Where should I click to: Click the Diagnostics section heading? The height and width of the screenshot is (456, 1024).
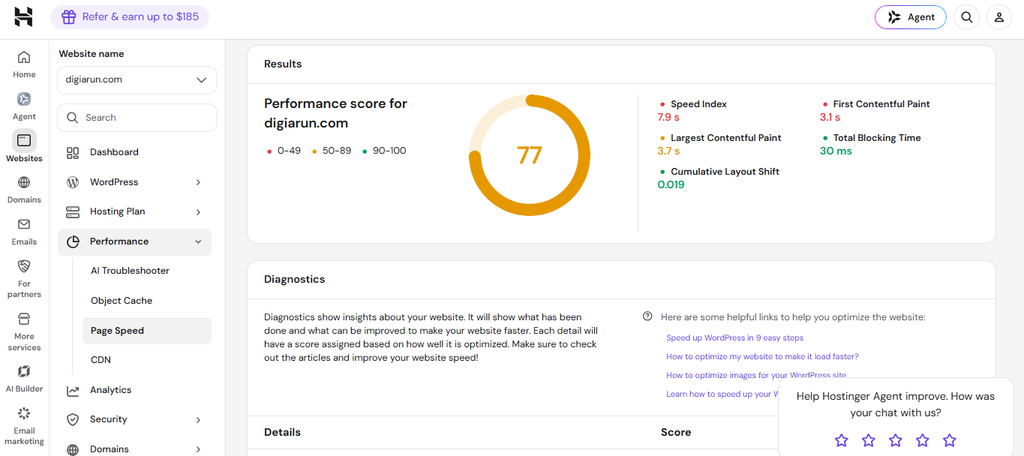295,279
